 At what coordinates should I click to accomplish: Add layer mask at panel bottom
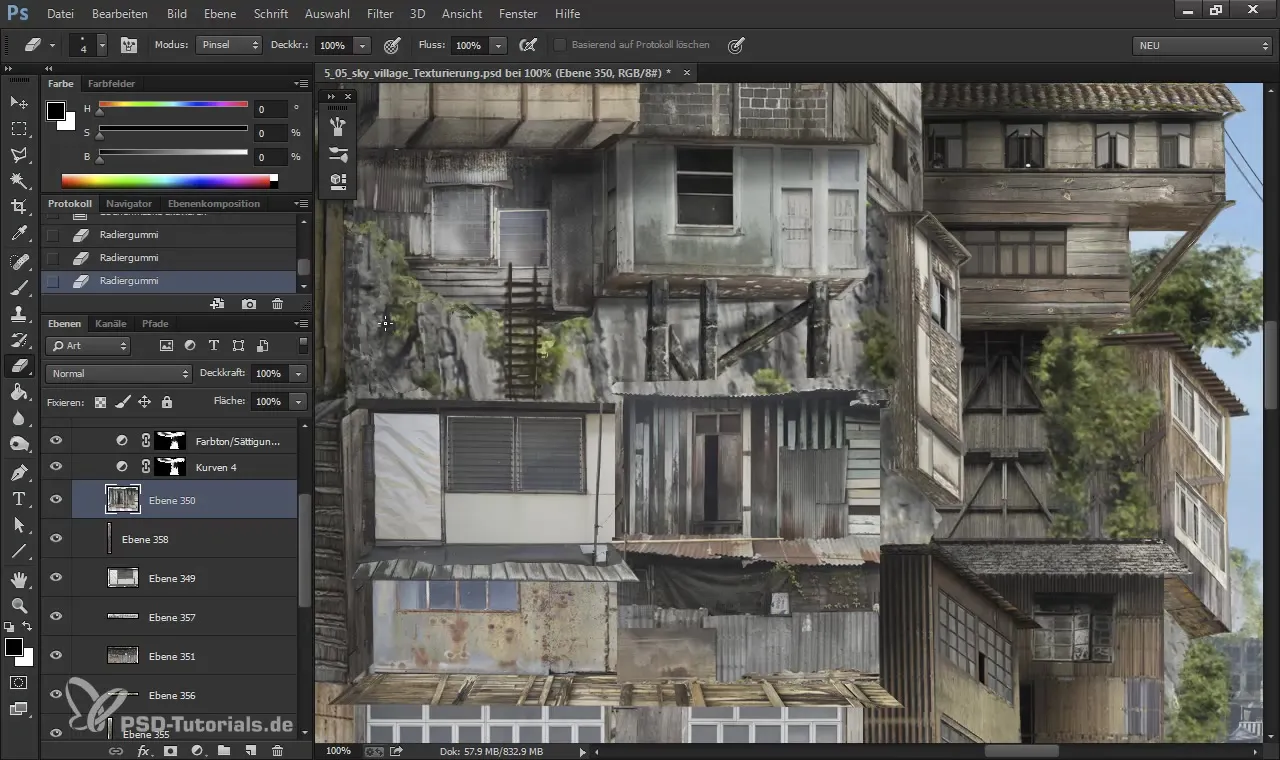click(x=170, y=750)
